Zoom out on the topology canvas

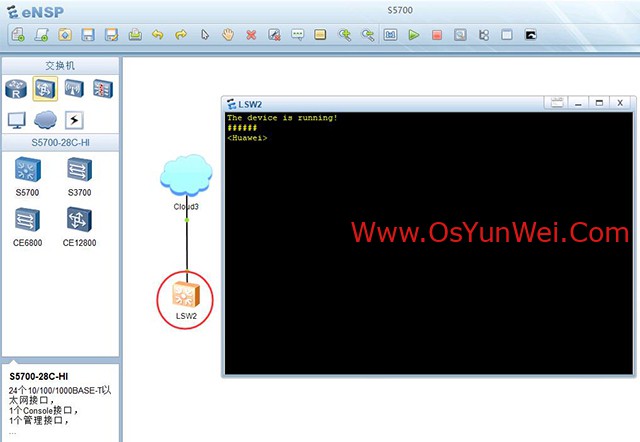pos(368,35)
